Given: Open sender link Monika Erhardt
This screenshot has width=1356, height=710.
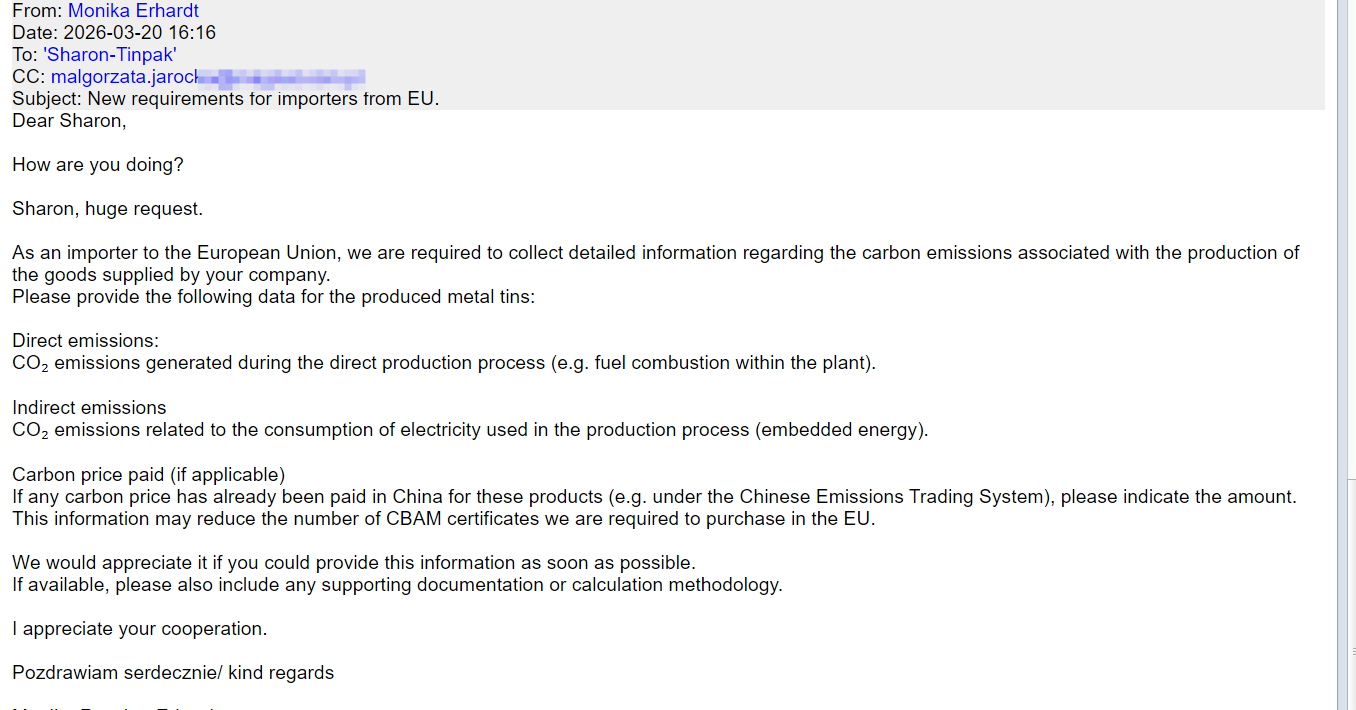Looking at the screenshot, I should (x=133, y=11).
